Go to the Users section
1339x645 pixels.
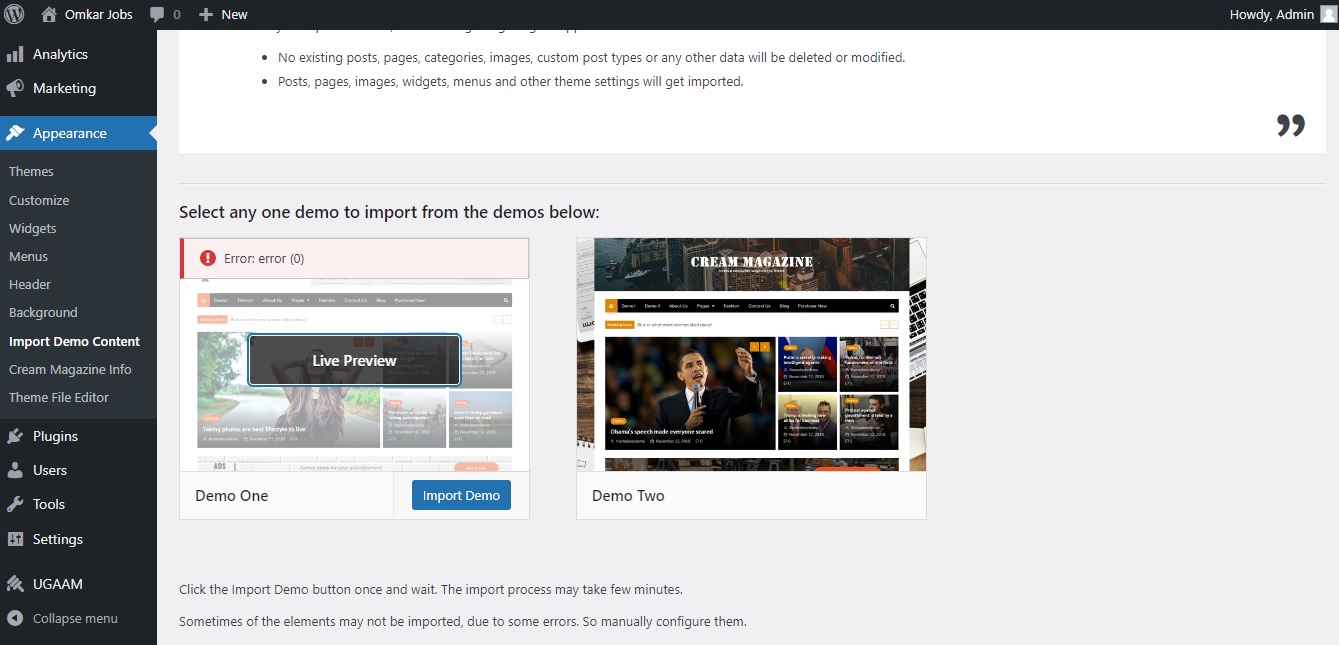click(50, 470)
